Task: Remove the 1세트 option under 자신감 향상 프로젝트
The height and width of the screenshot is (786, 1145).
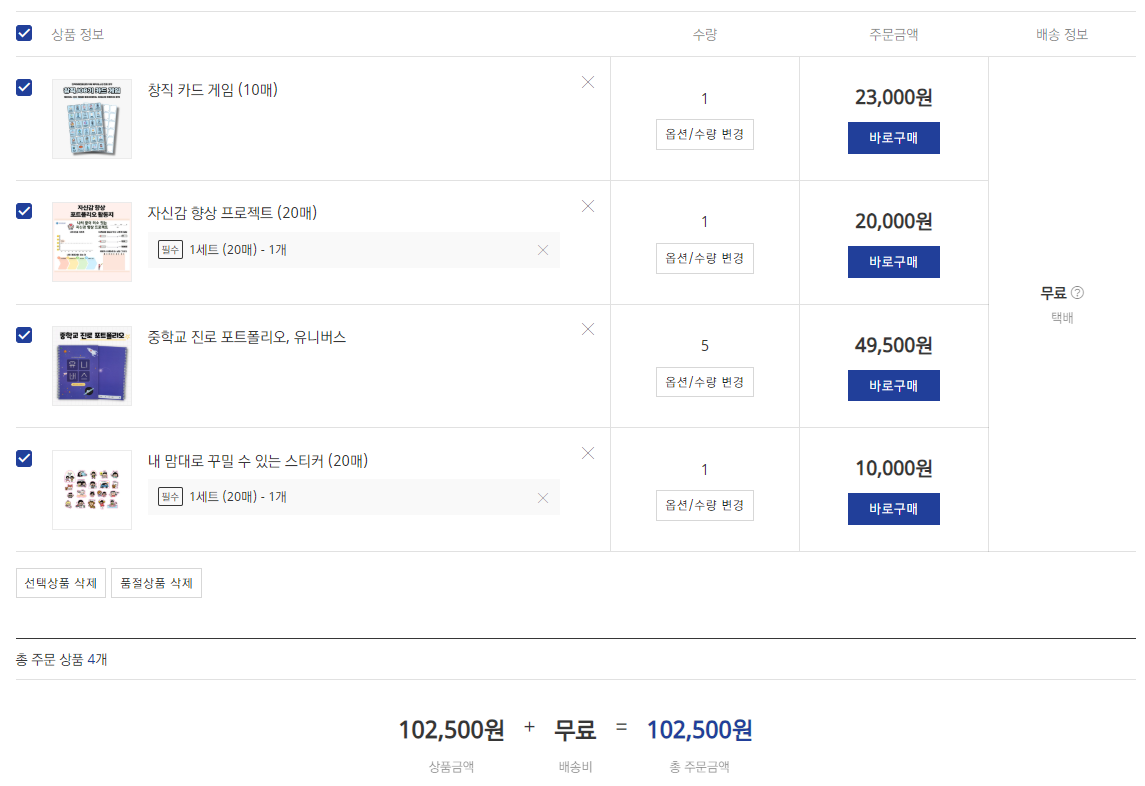Action: (543, 250)
